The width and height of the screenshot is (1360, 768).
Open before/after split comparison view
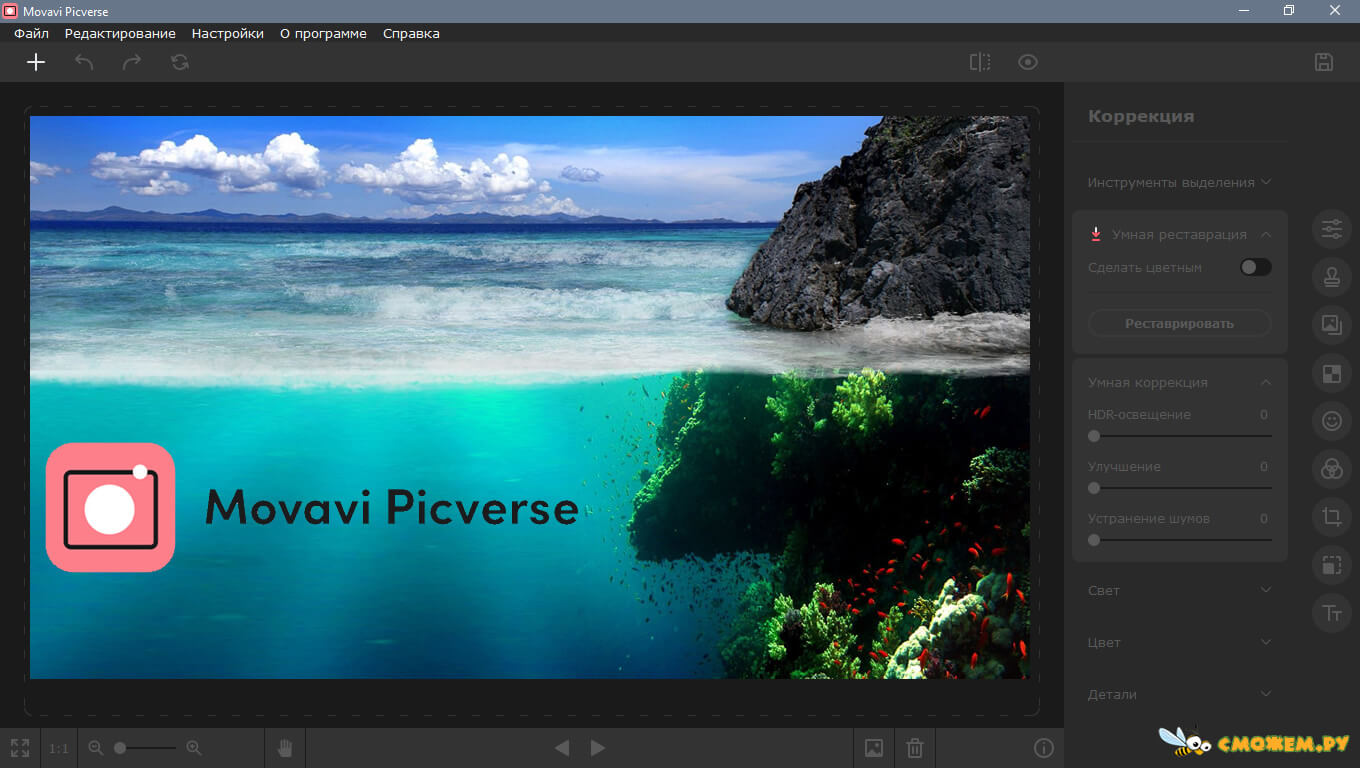(x=980, y=62)
